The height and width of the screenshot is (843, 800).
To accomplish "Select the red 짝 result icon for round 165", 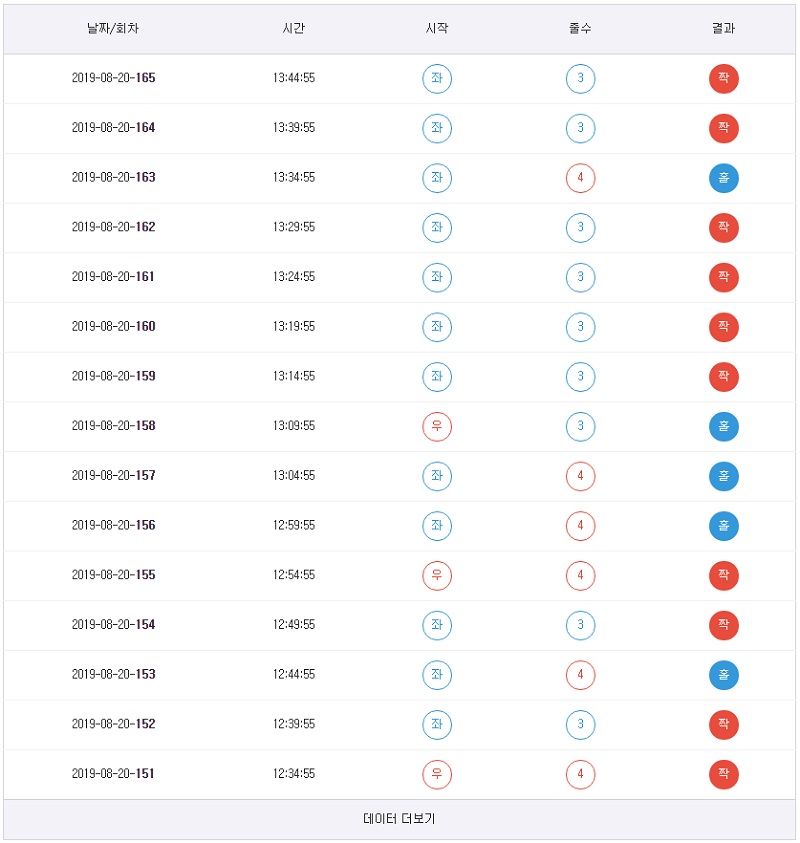I will [x=724, y=78].
